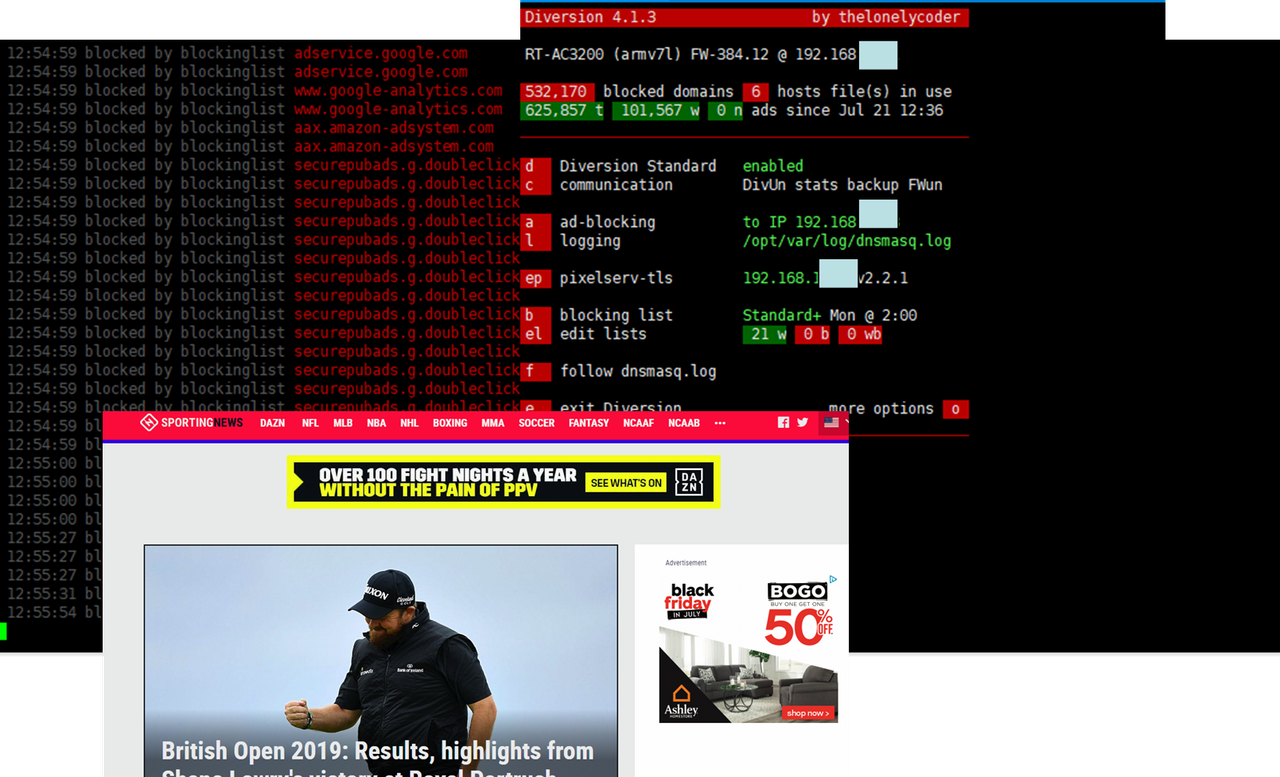Image resolution: width=1280 pixels, height=777 pixels.
Task: Open the NFL section tab
Action: [310, 423]
